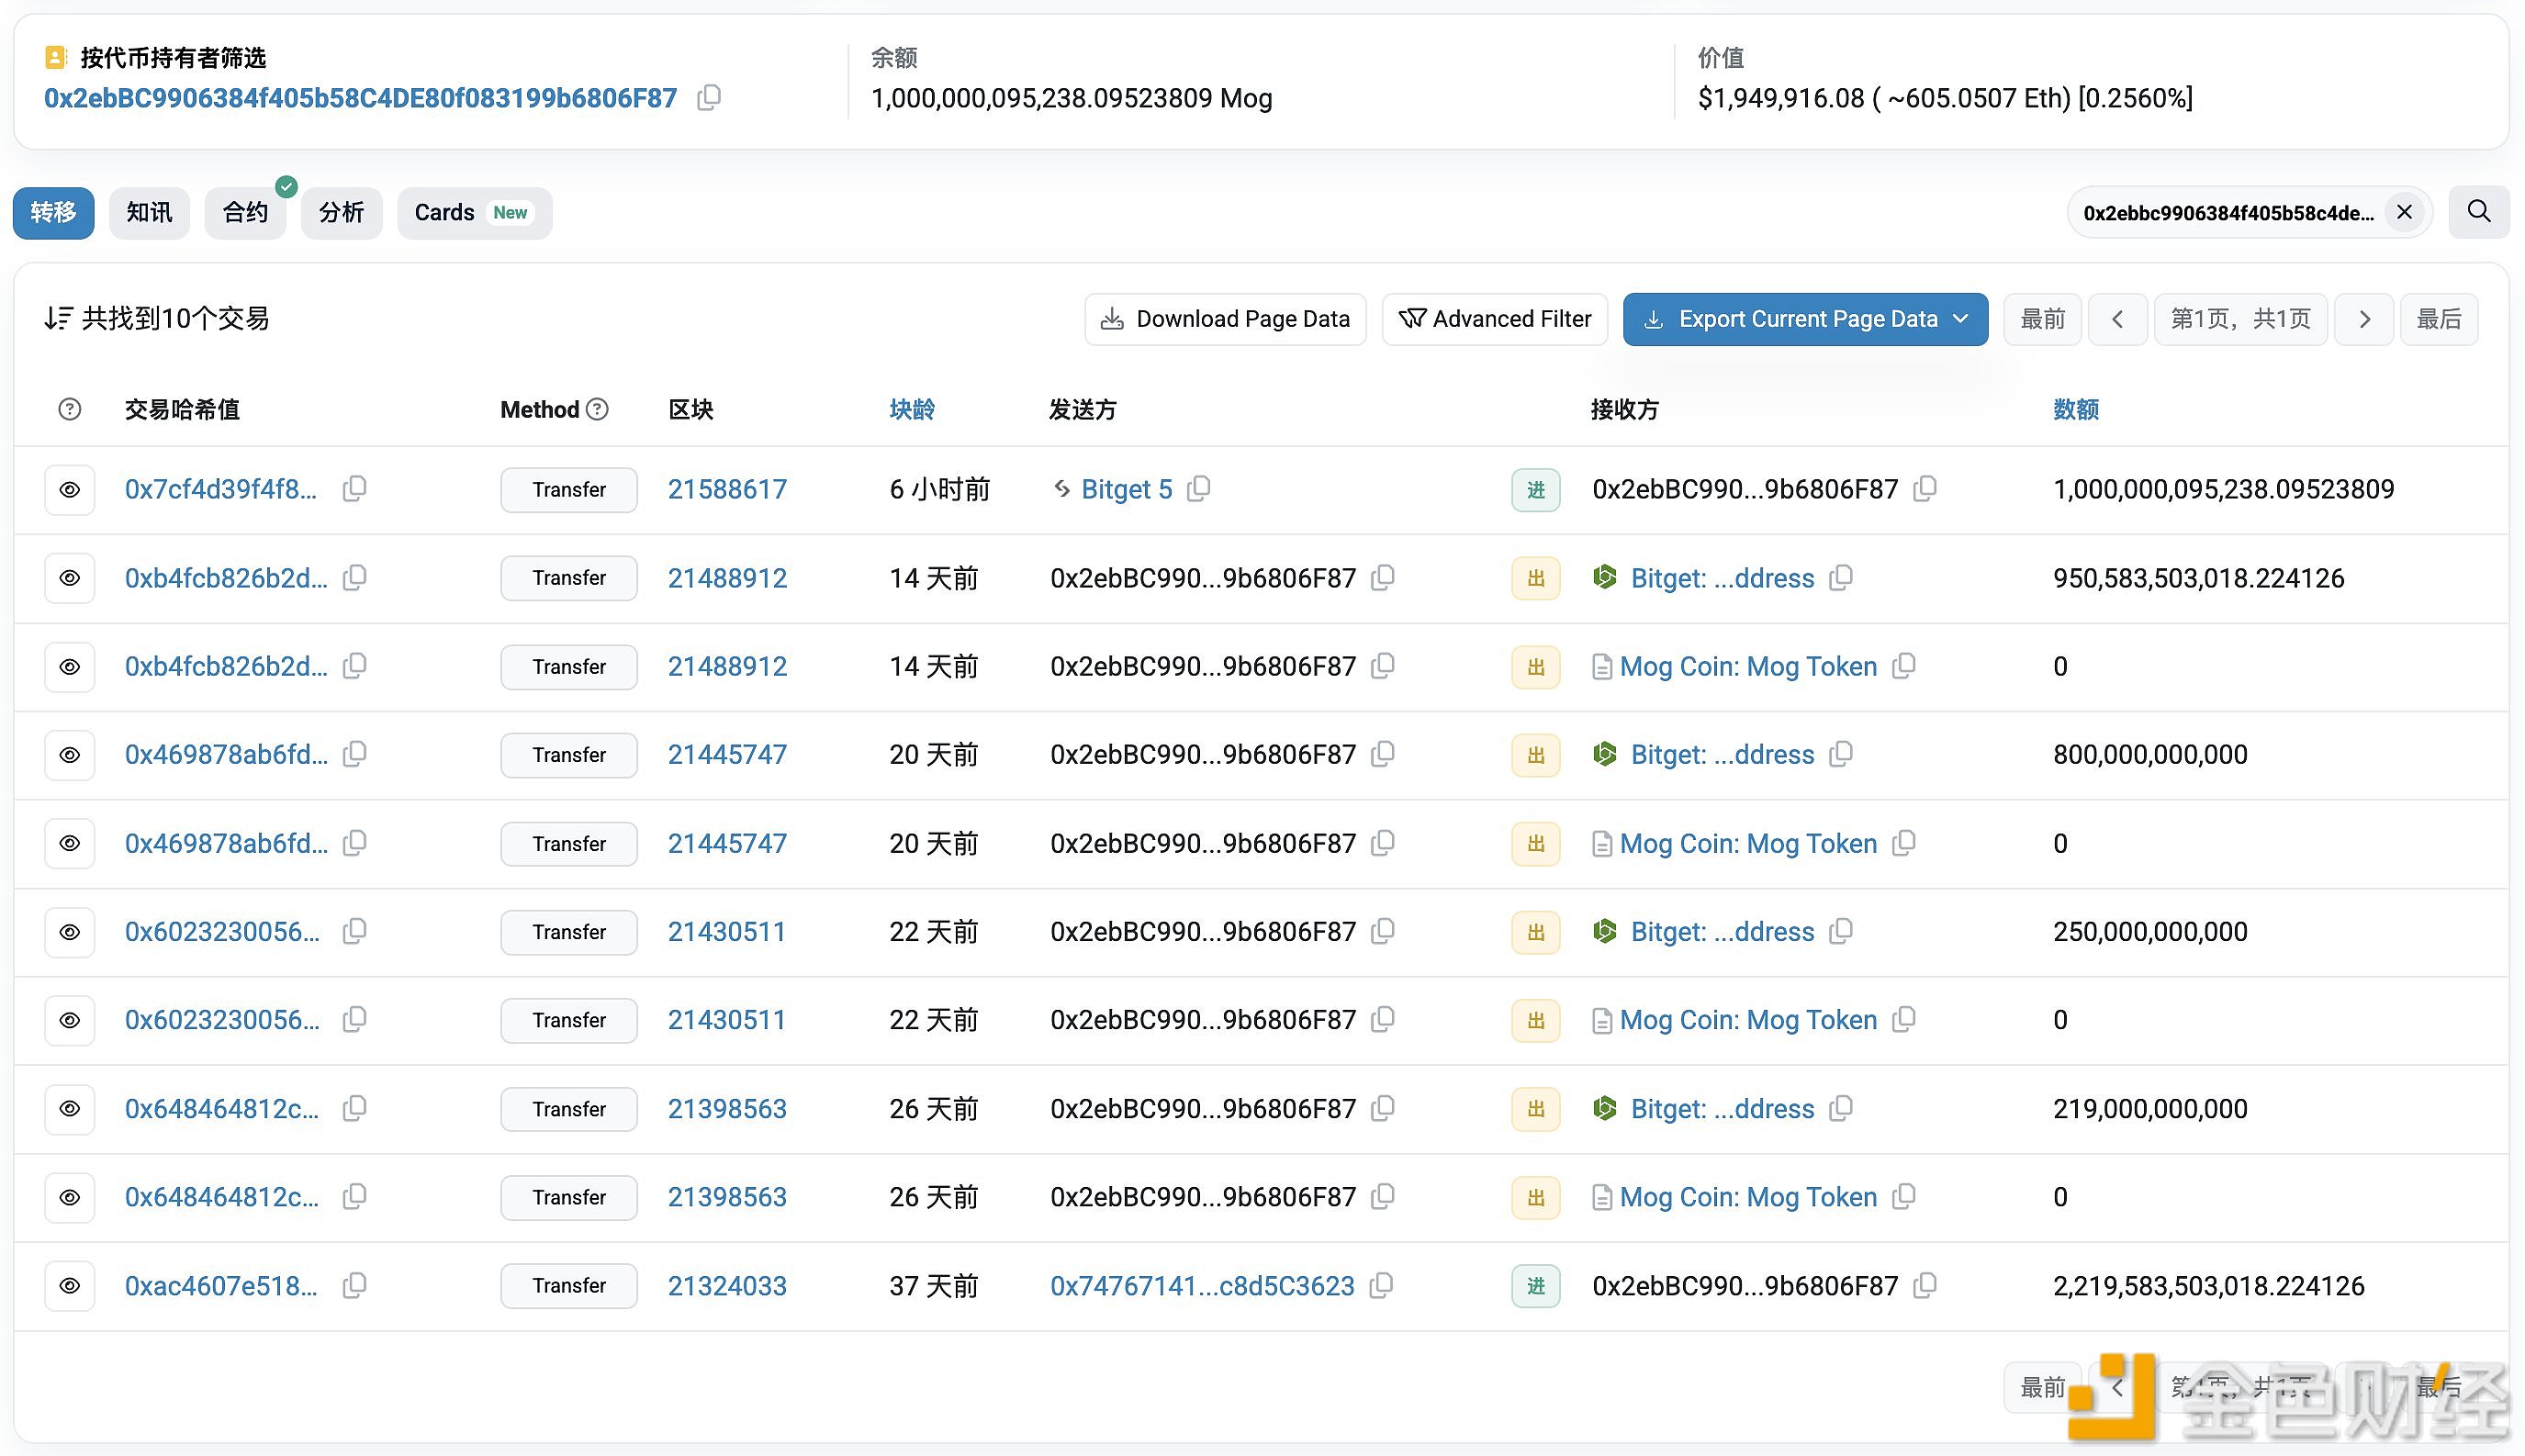Screen dimensions: 2525x1456
Task: Select the 转移 tab
Action: [53, 212]
